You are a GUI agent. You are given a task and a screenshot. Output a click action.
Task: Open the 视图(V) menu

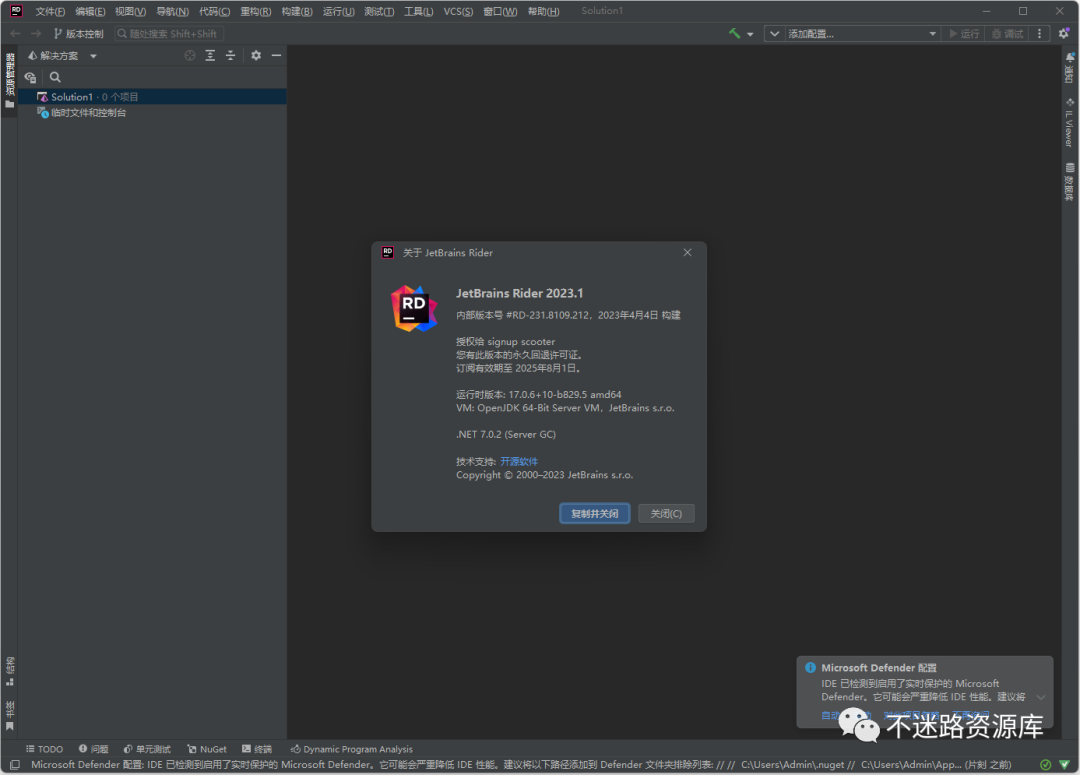pos(130,11)
